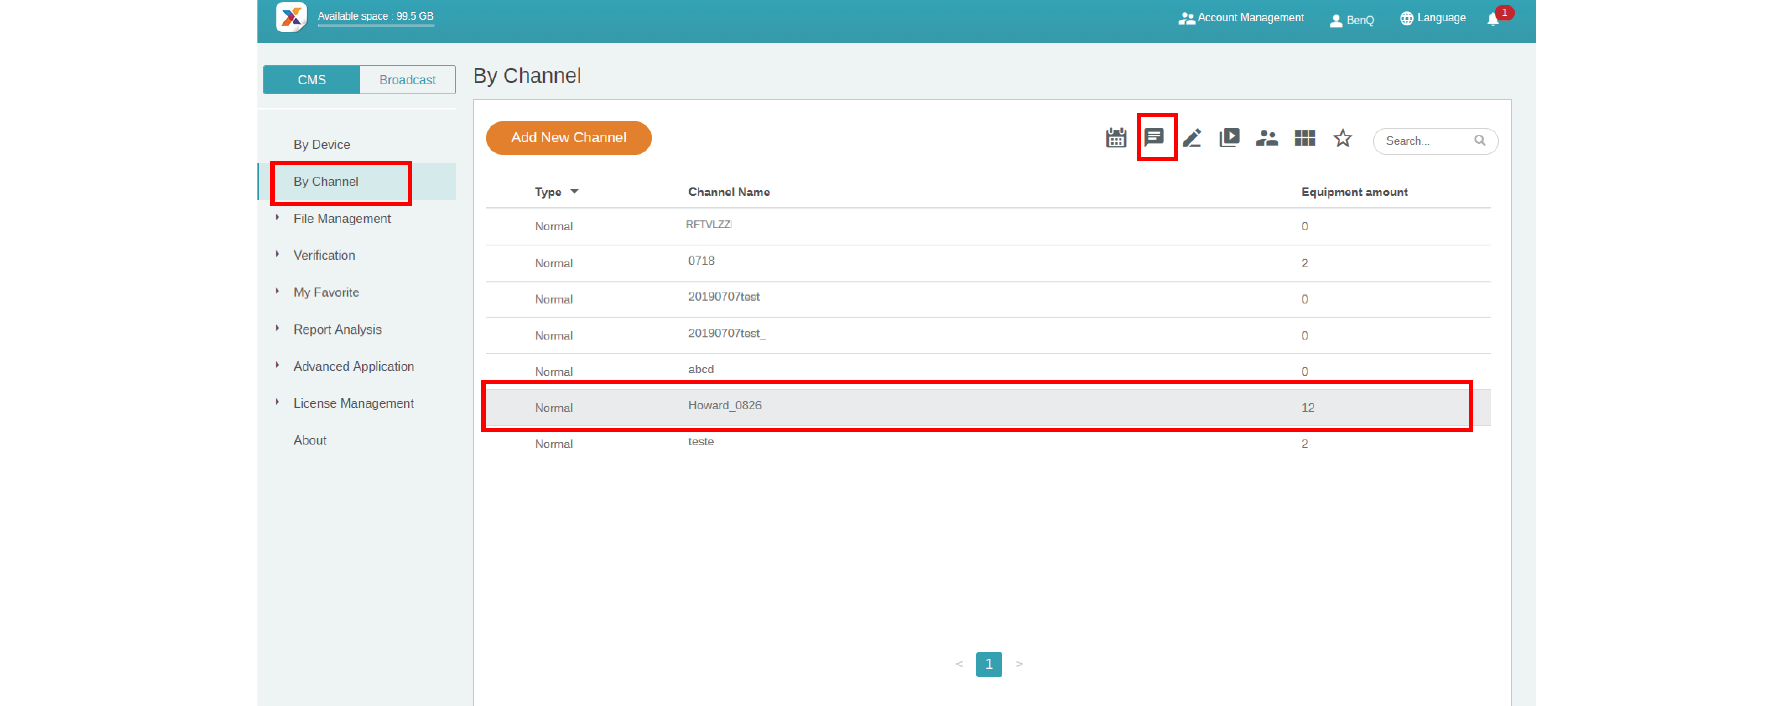
Task: Open the notification bell
Action: [1493, 19]
